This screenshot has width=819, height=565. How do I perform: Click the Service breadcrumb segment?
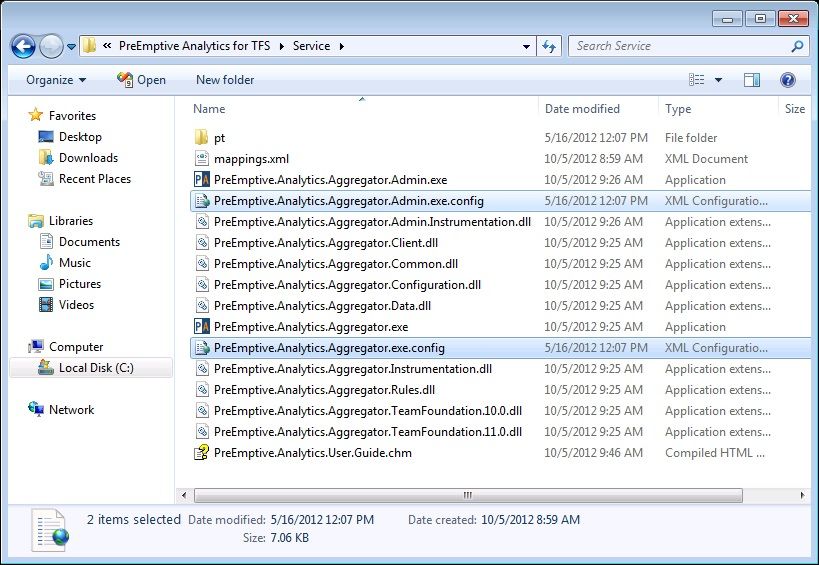tap(311, 46)
